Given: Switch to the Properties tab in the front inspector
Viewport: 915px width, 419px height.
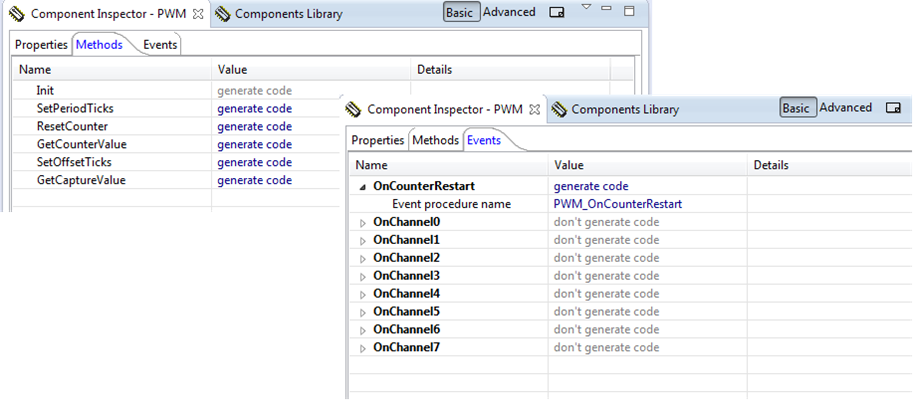Looking at the screenshot, I should [x=378, y=140].
